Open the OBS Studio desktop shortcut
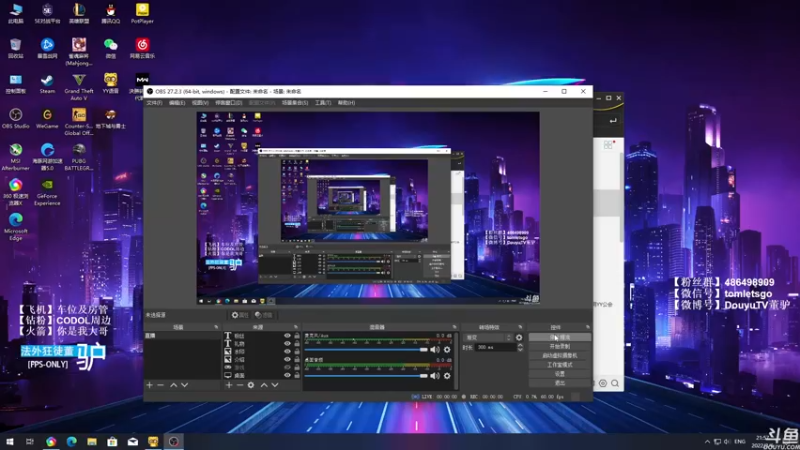The height and width of the screenshot is (450, 800). point(15,118)
